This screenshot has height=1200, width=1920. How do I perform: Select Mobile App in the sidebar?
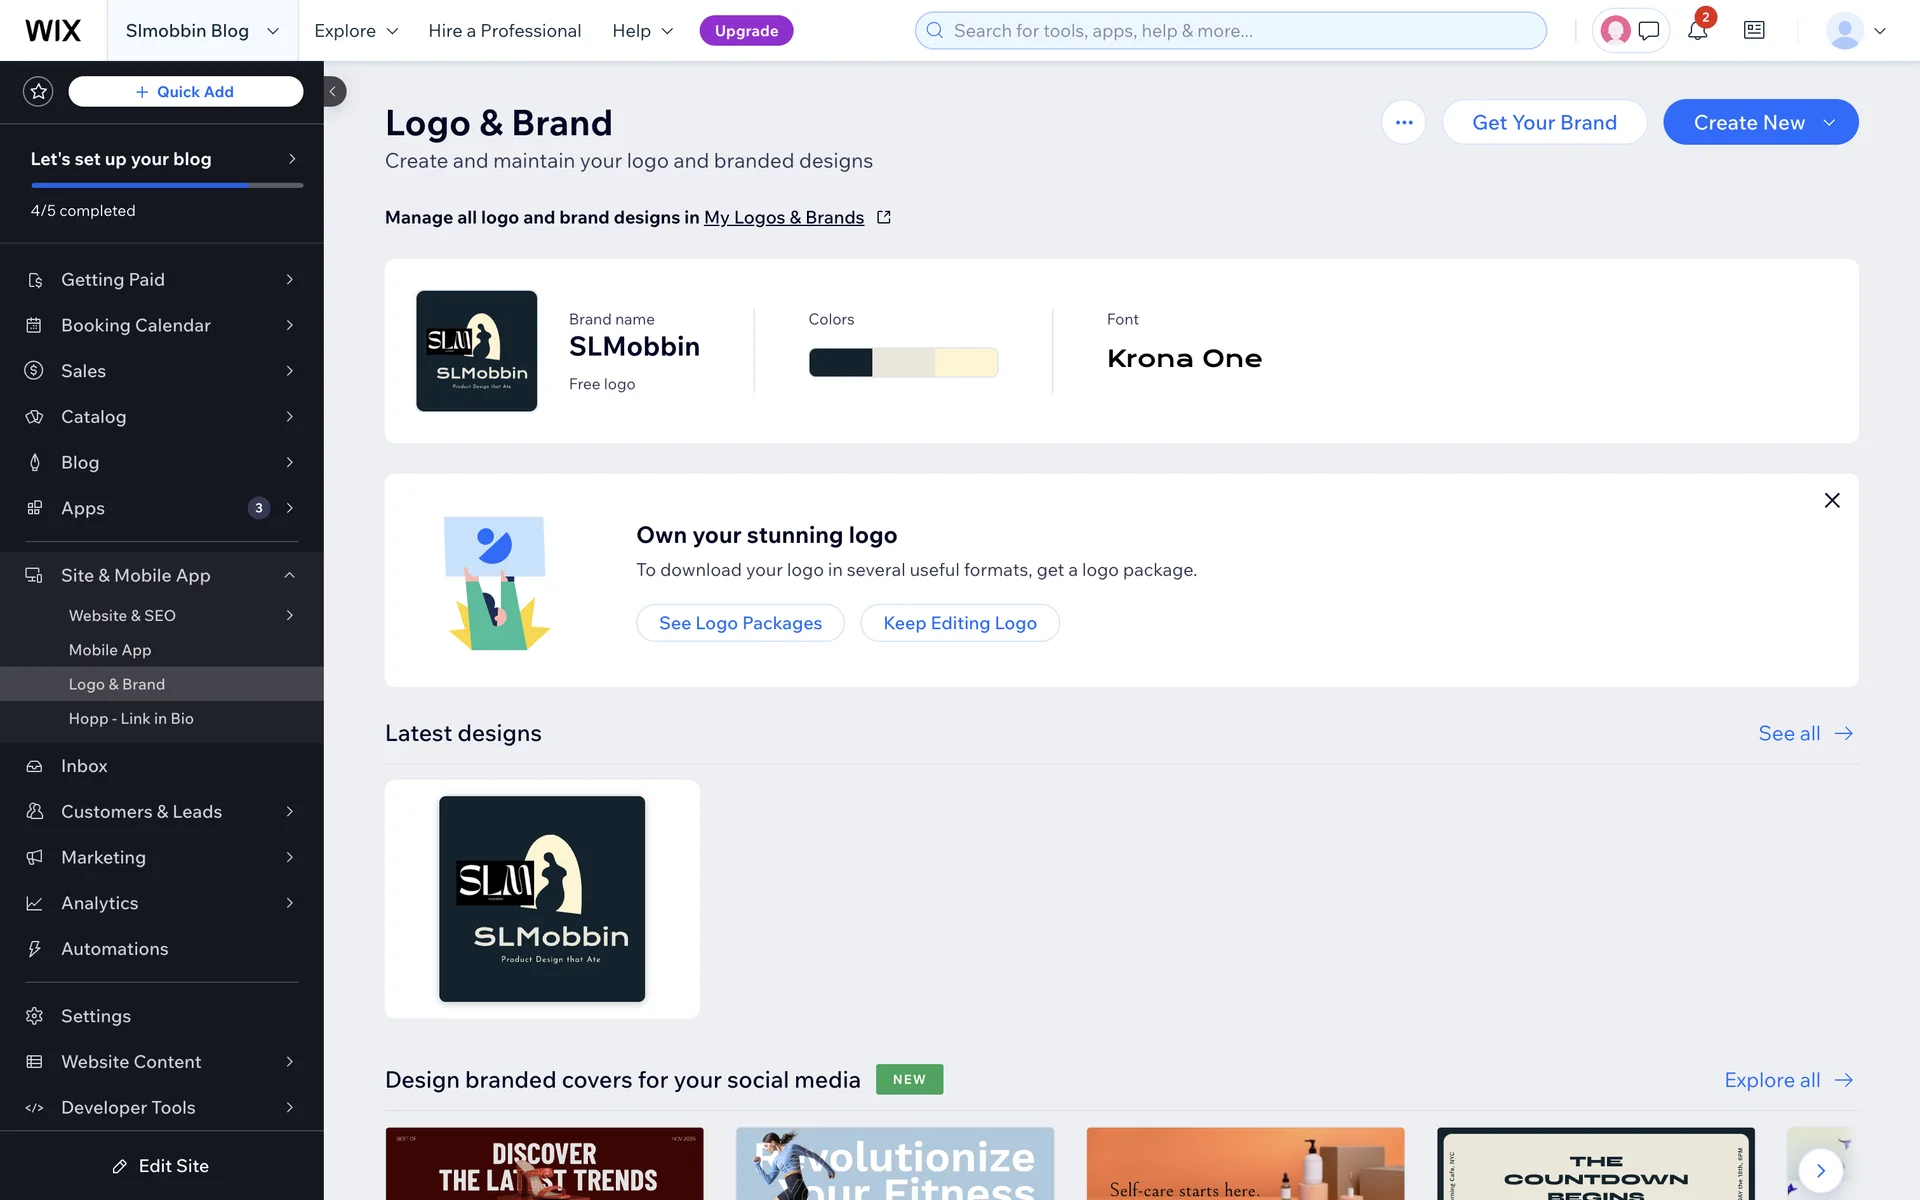click(110, 650)
